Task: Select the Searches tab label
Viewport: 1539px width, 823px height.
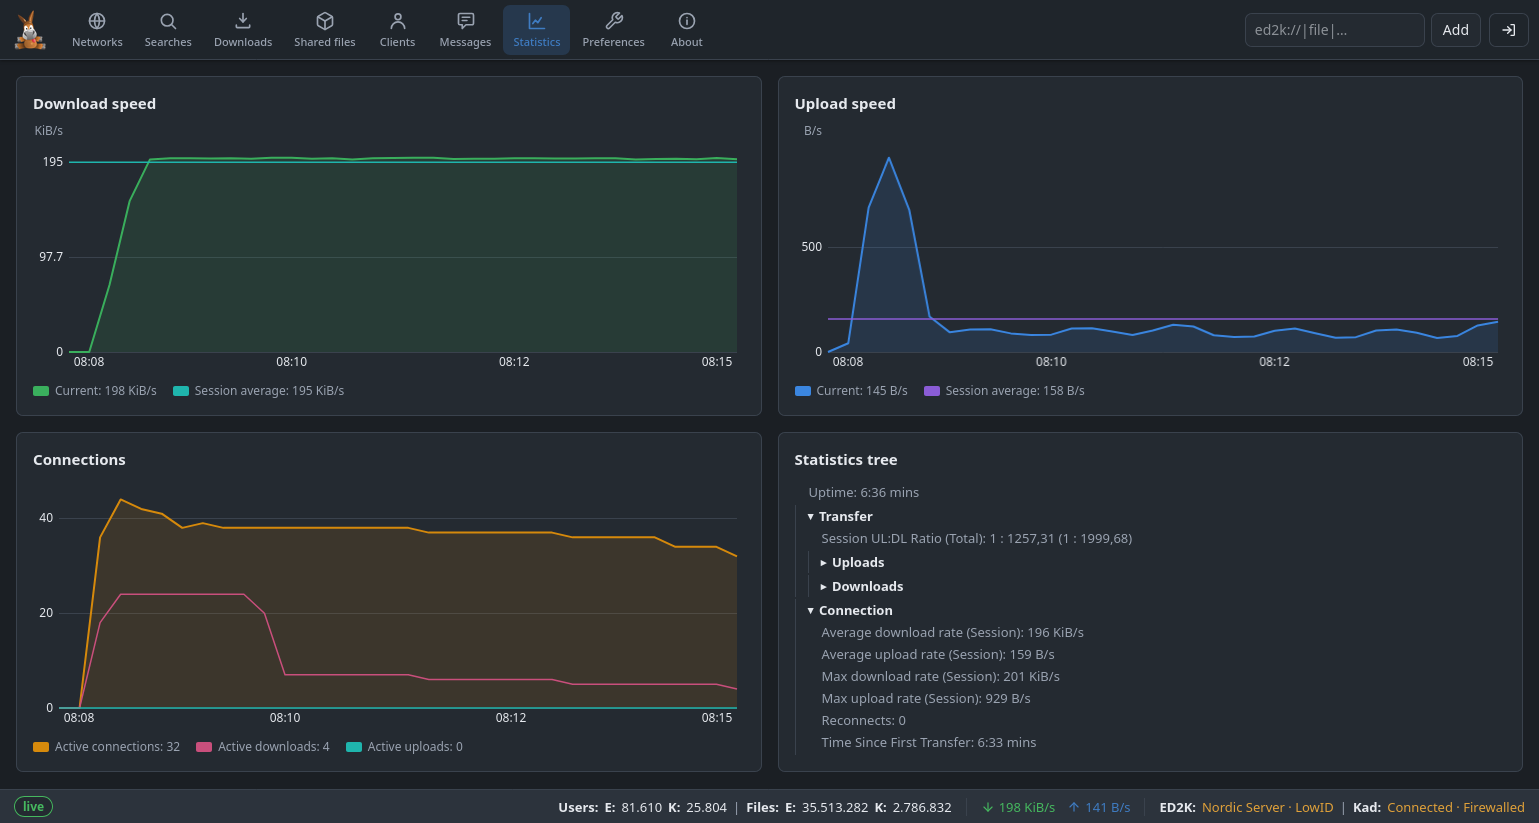Action: coord(168,42)
